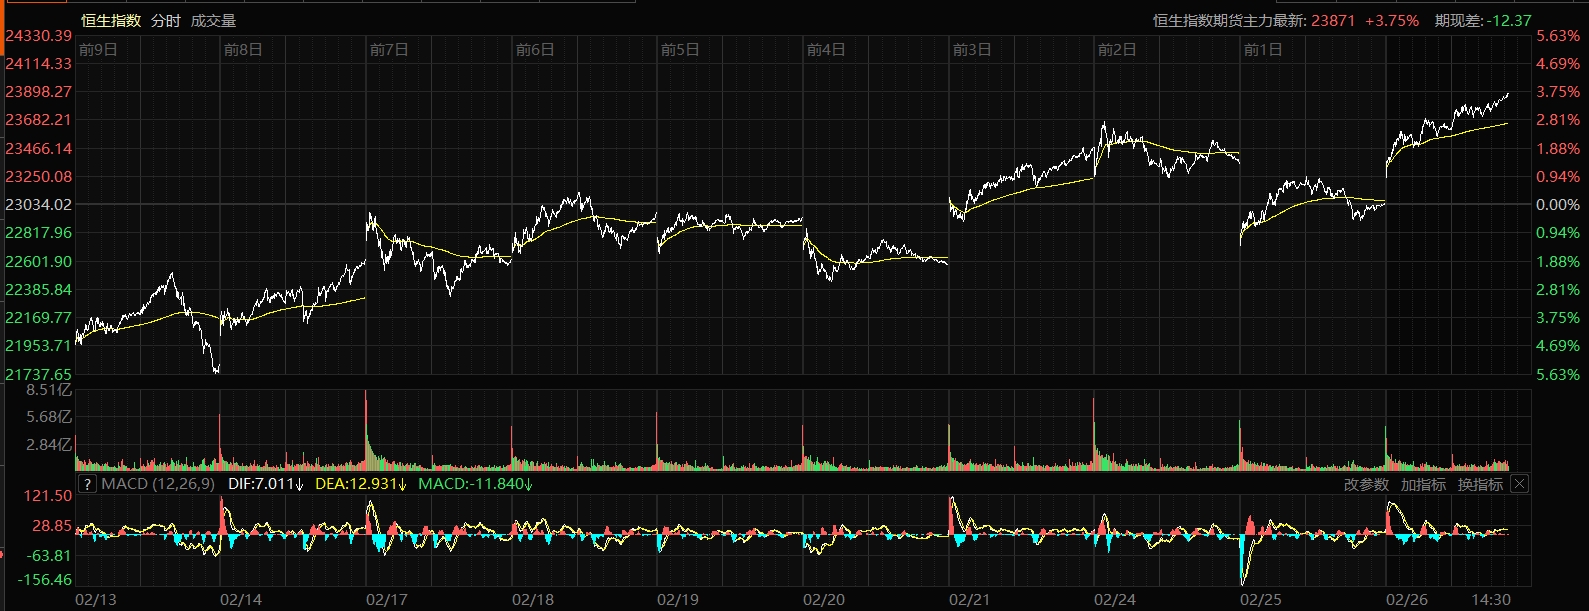Click the DIF:7.011 value

[265, 484]
